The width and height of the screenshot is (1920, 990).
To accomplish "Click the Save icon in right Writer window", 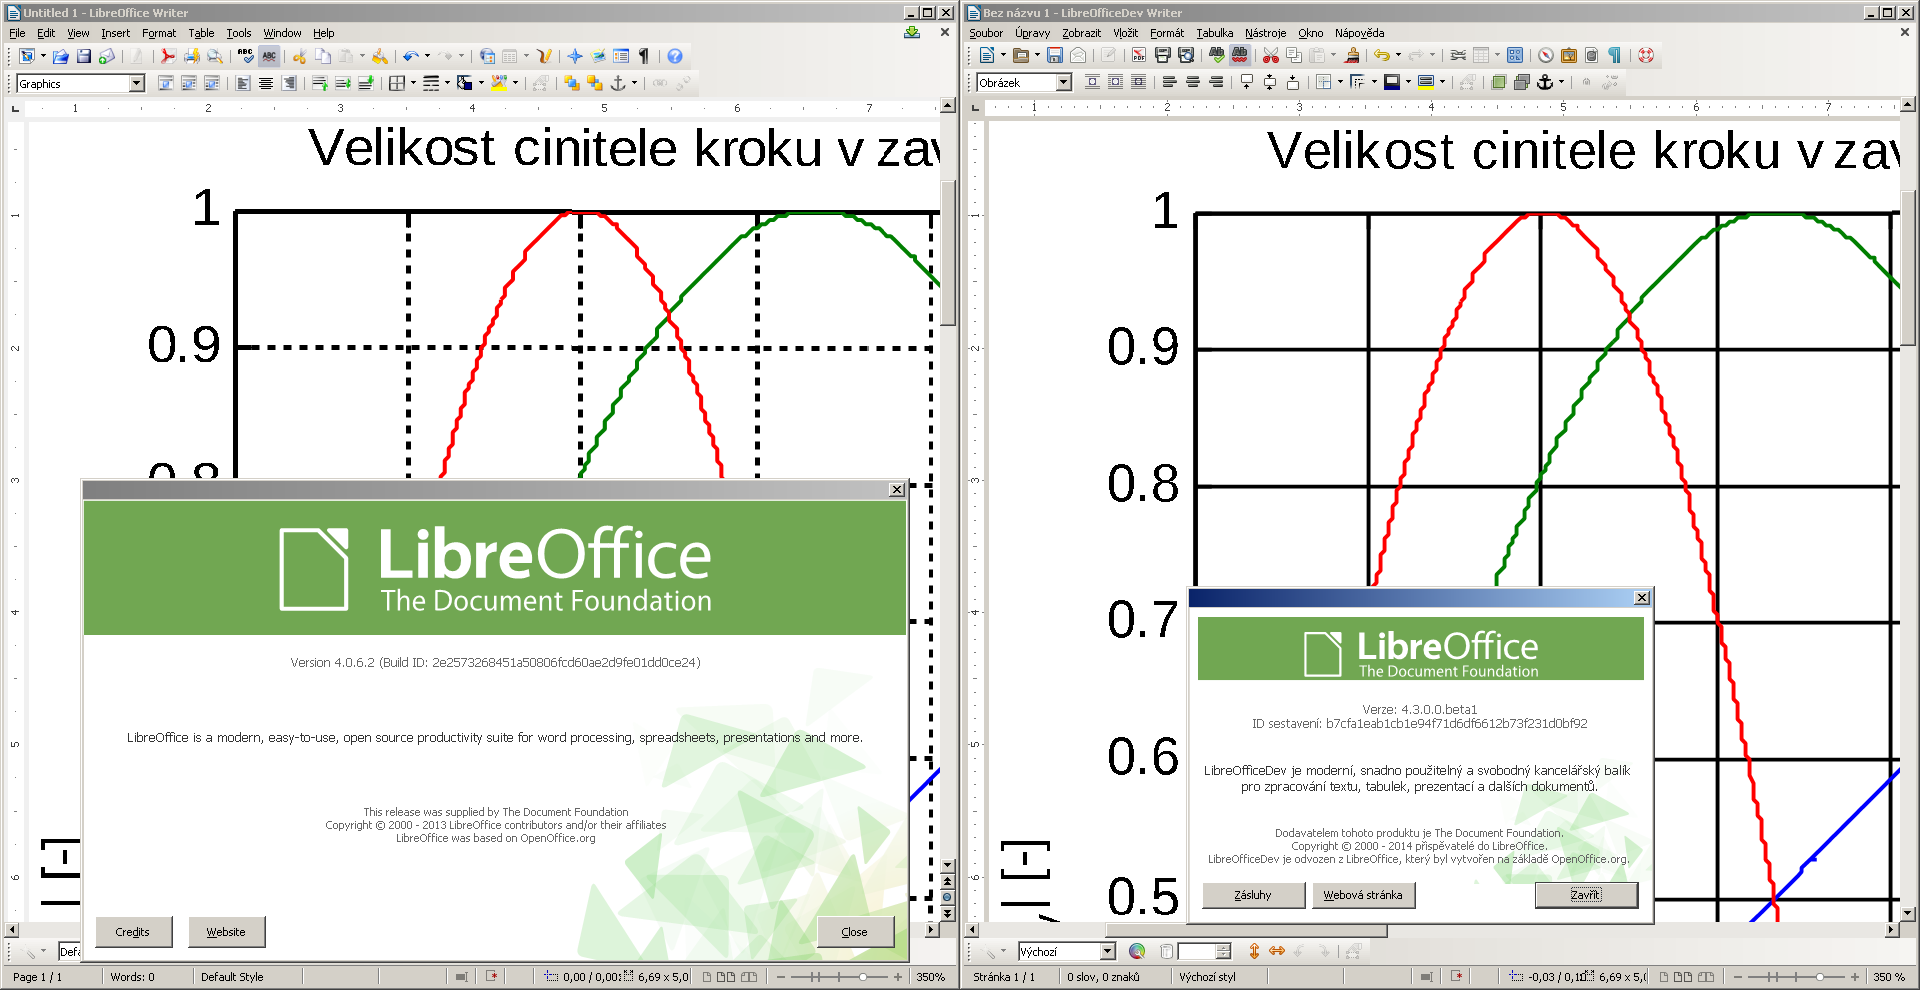I will [x=1054, y=56].
